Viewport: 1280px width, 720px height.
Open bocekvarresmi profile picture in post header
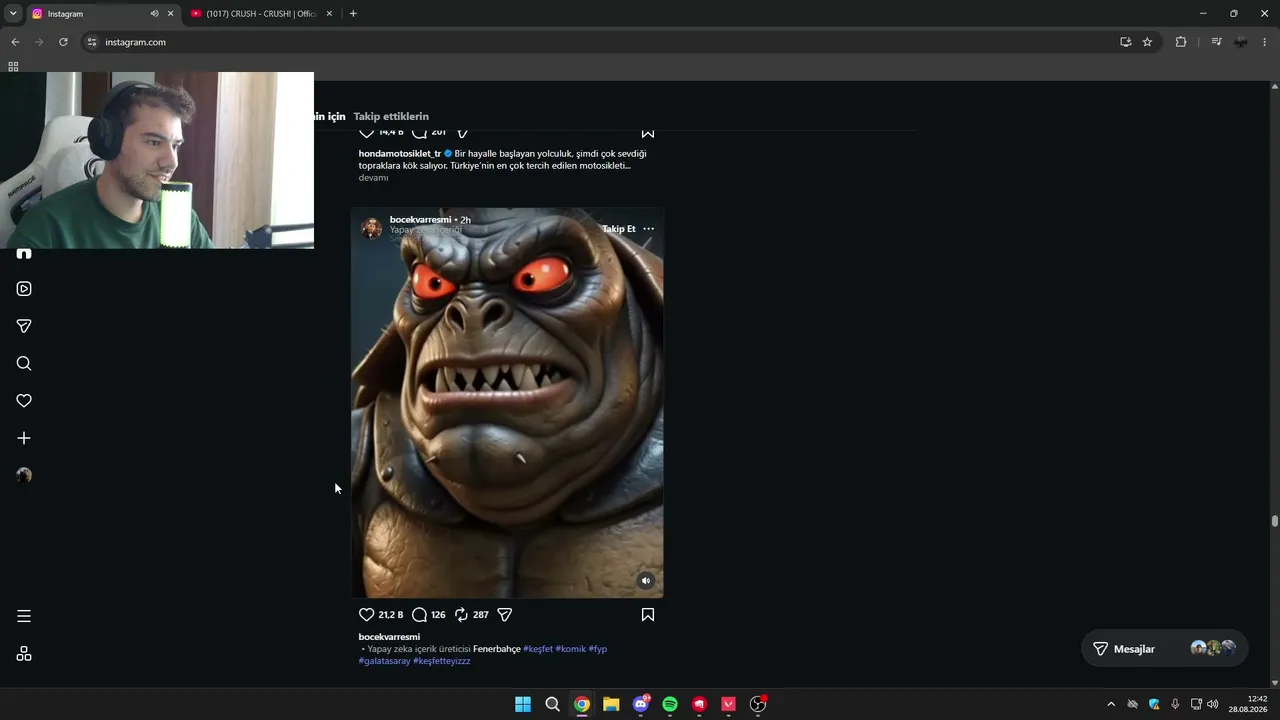click(372, 229)
